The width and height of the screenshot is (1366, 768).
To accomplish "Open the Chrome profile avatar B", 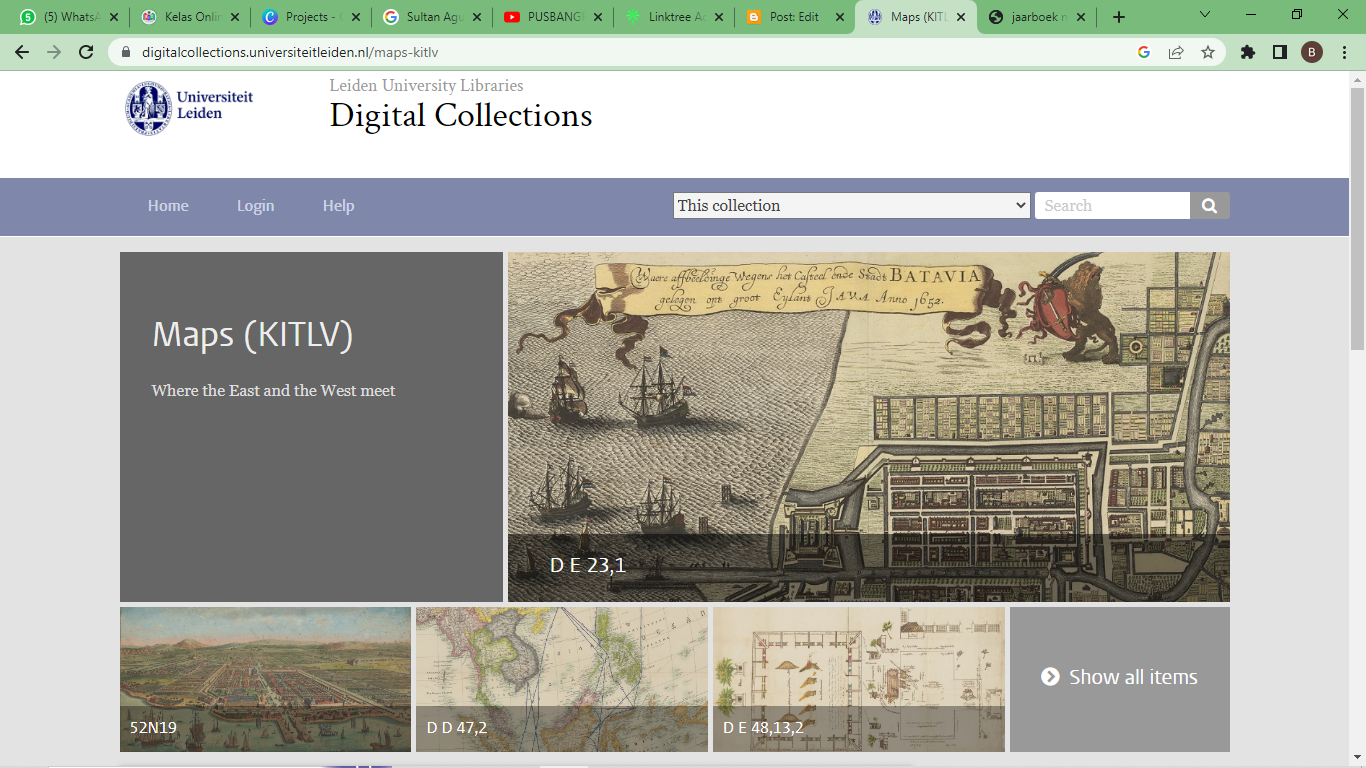I will (x=1312, y=52).
